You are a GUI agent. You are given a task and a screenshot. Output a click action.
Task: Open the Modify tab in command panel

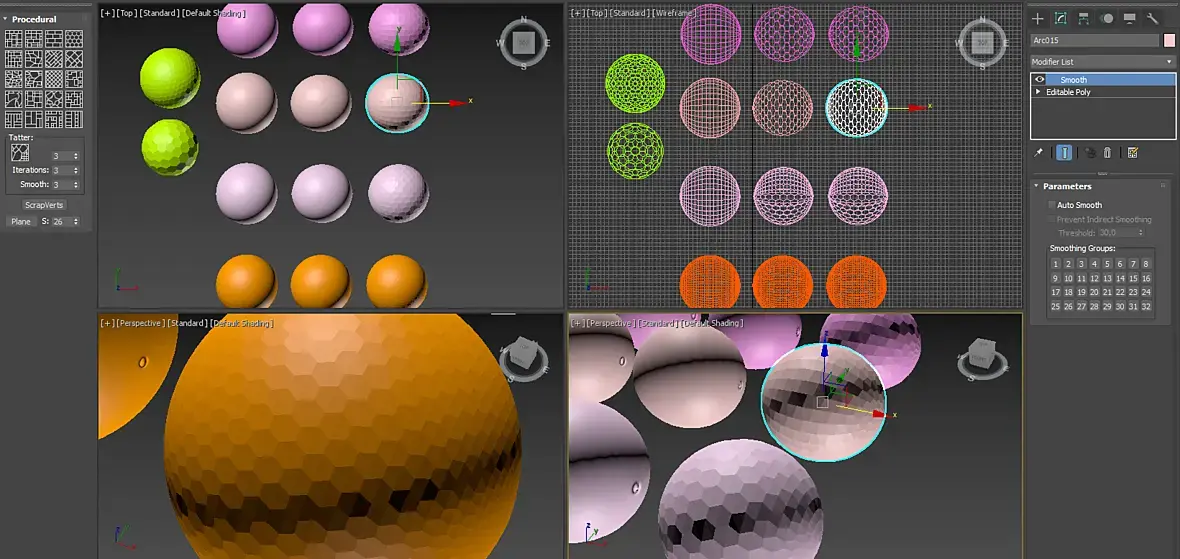coord(1060,19)
